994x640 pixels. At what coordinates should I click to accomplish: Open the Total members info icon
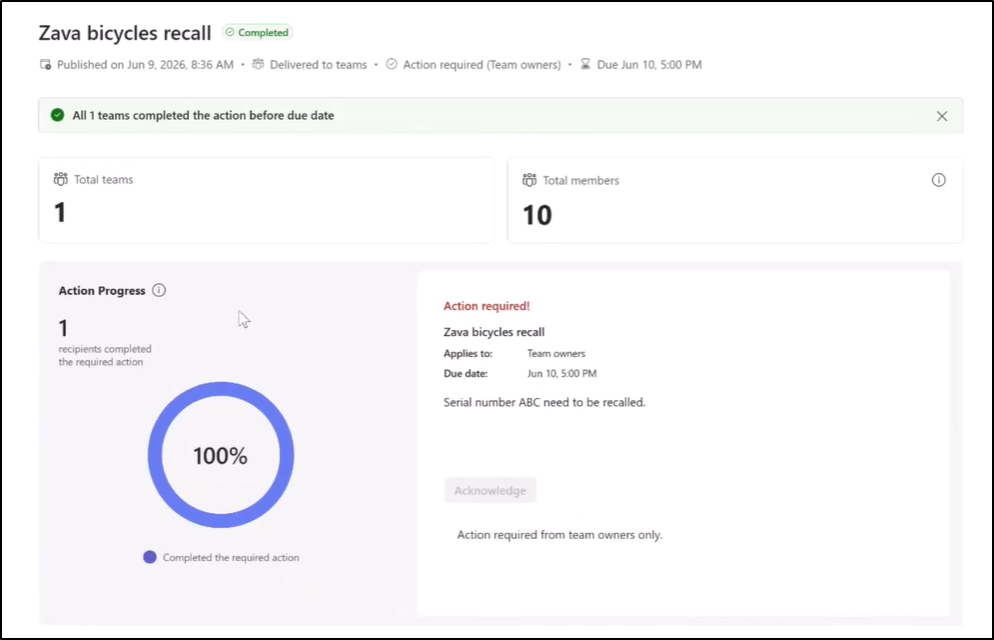938,180
